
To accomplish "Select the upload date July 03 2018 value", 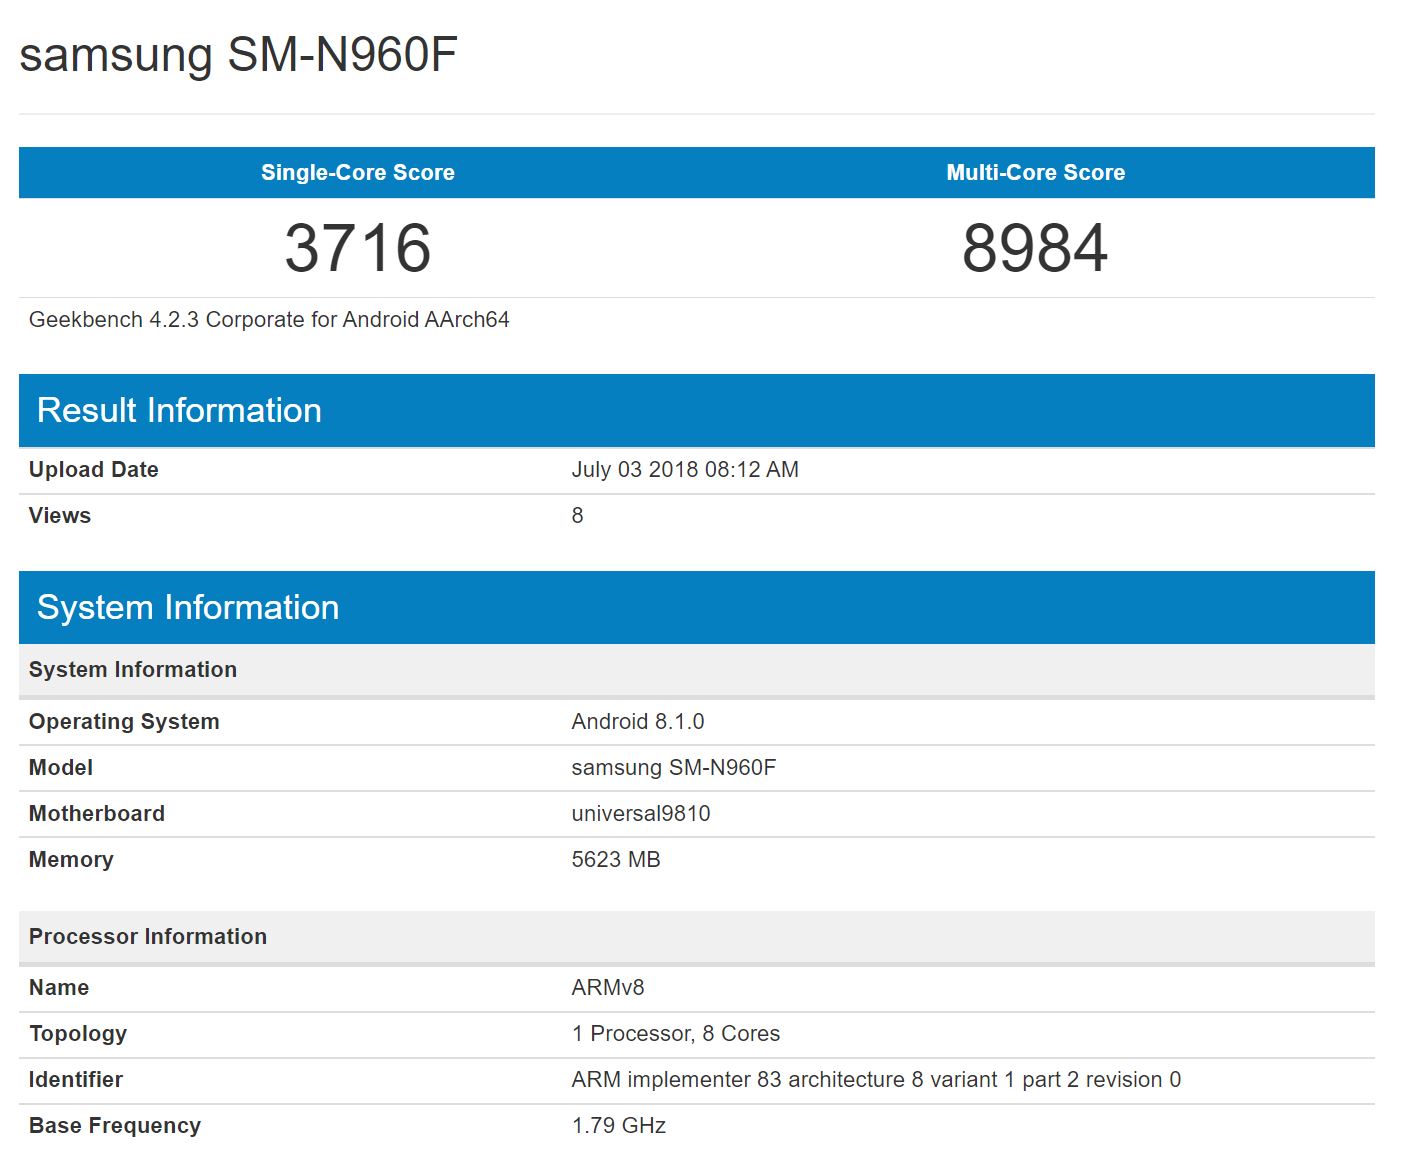I will (x=684, y=470).
